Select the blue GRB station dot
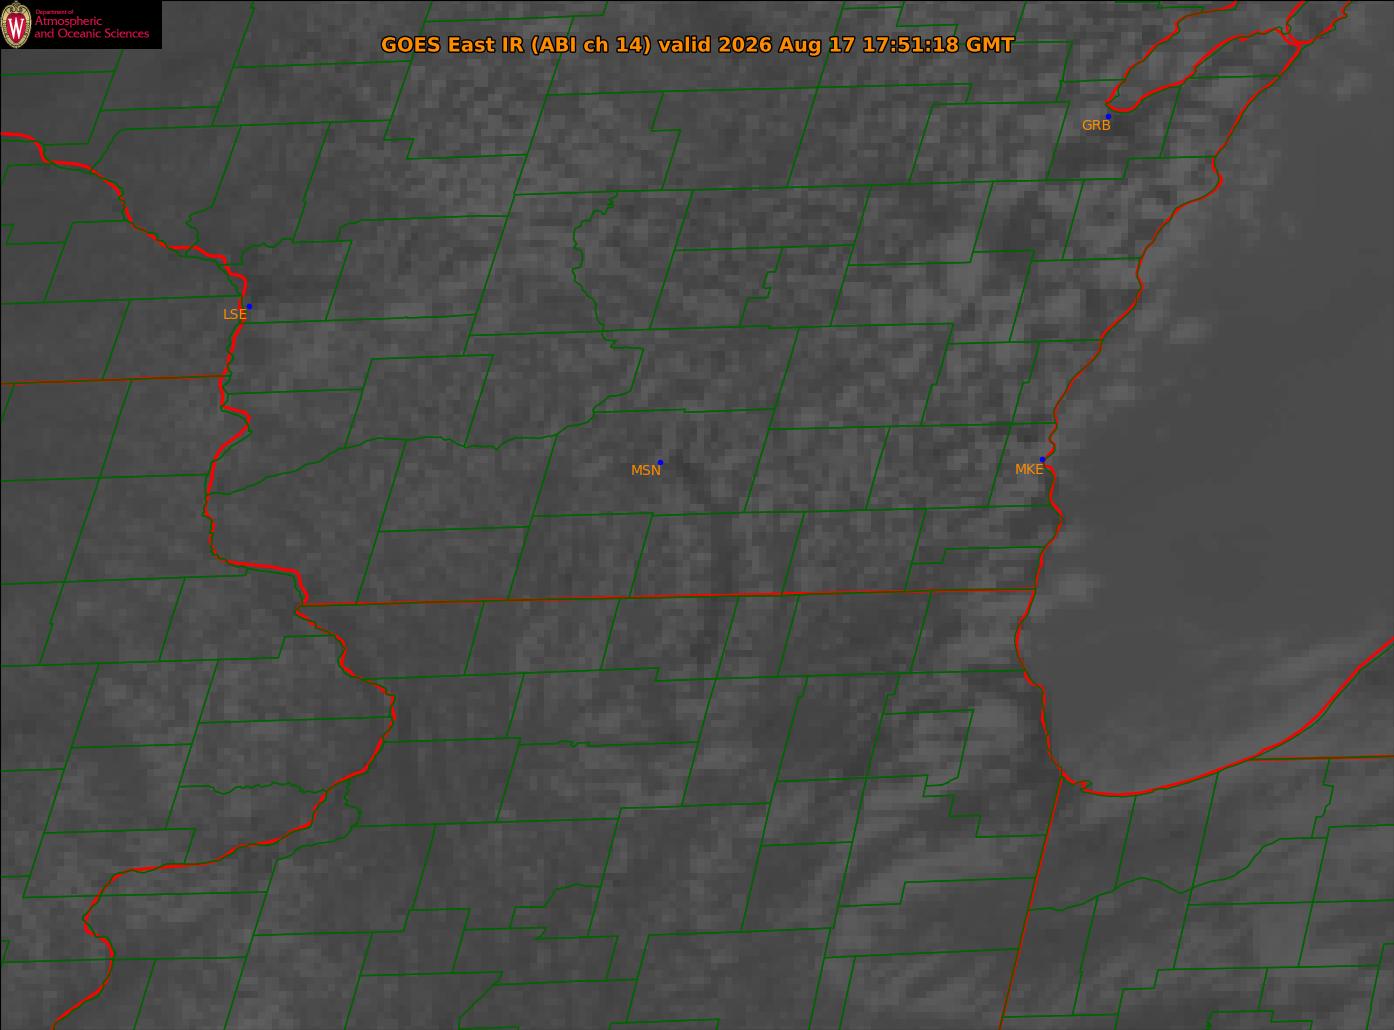Screen dimensions: 1394x1030 click(1108, 117)
